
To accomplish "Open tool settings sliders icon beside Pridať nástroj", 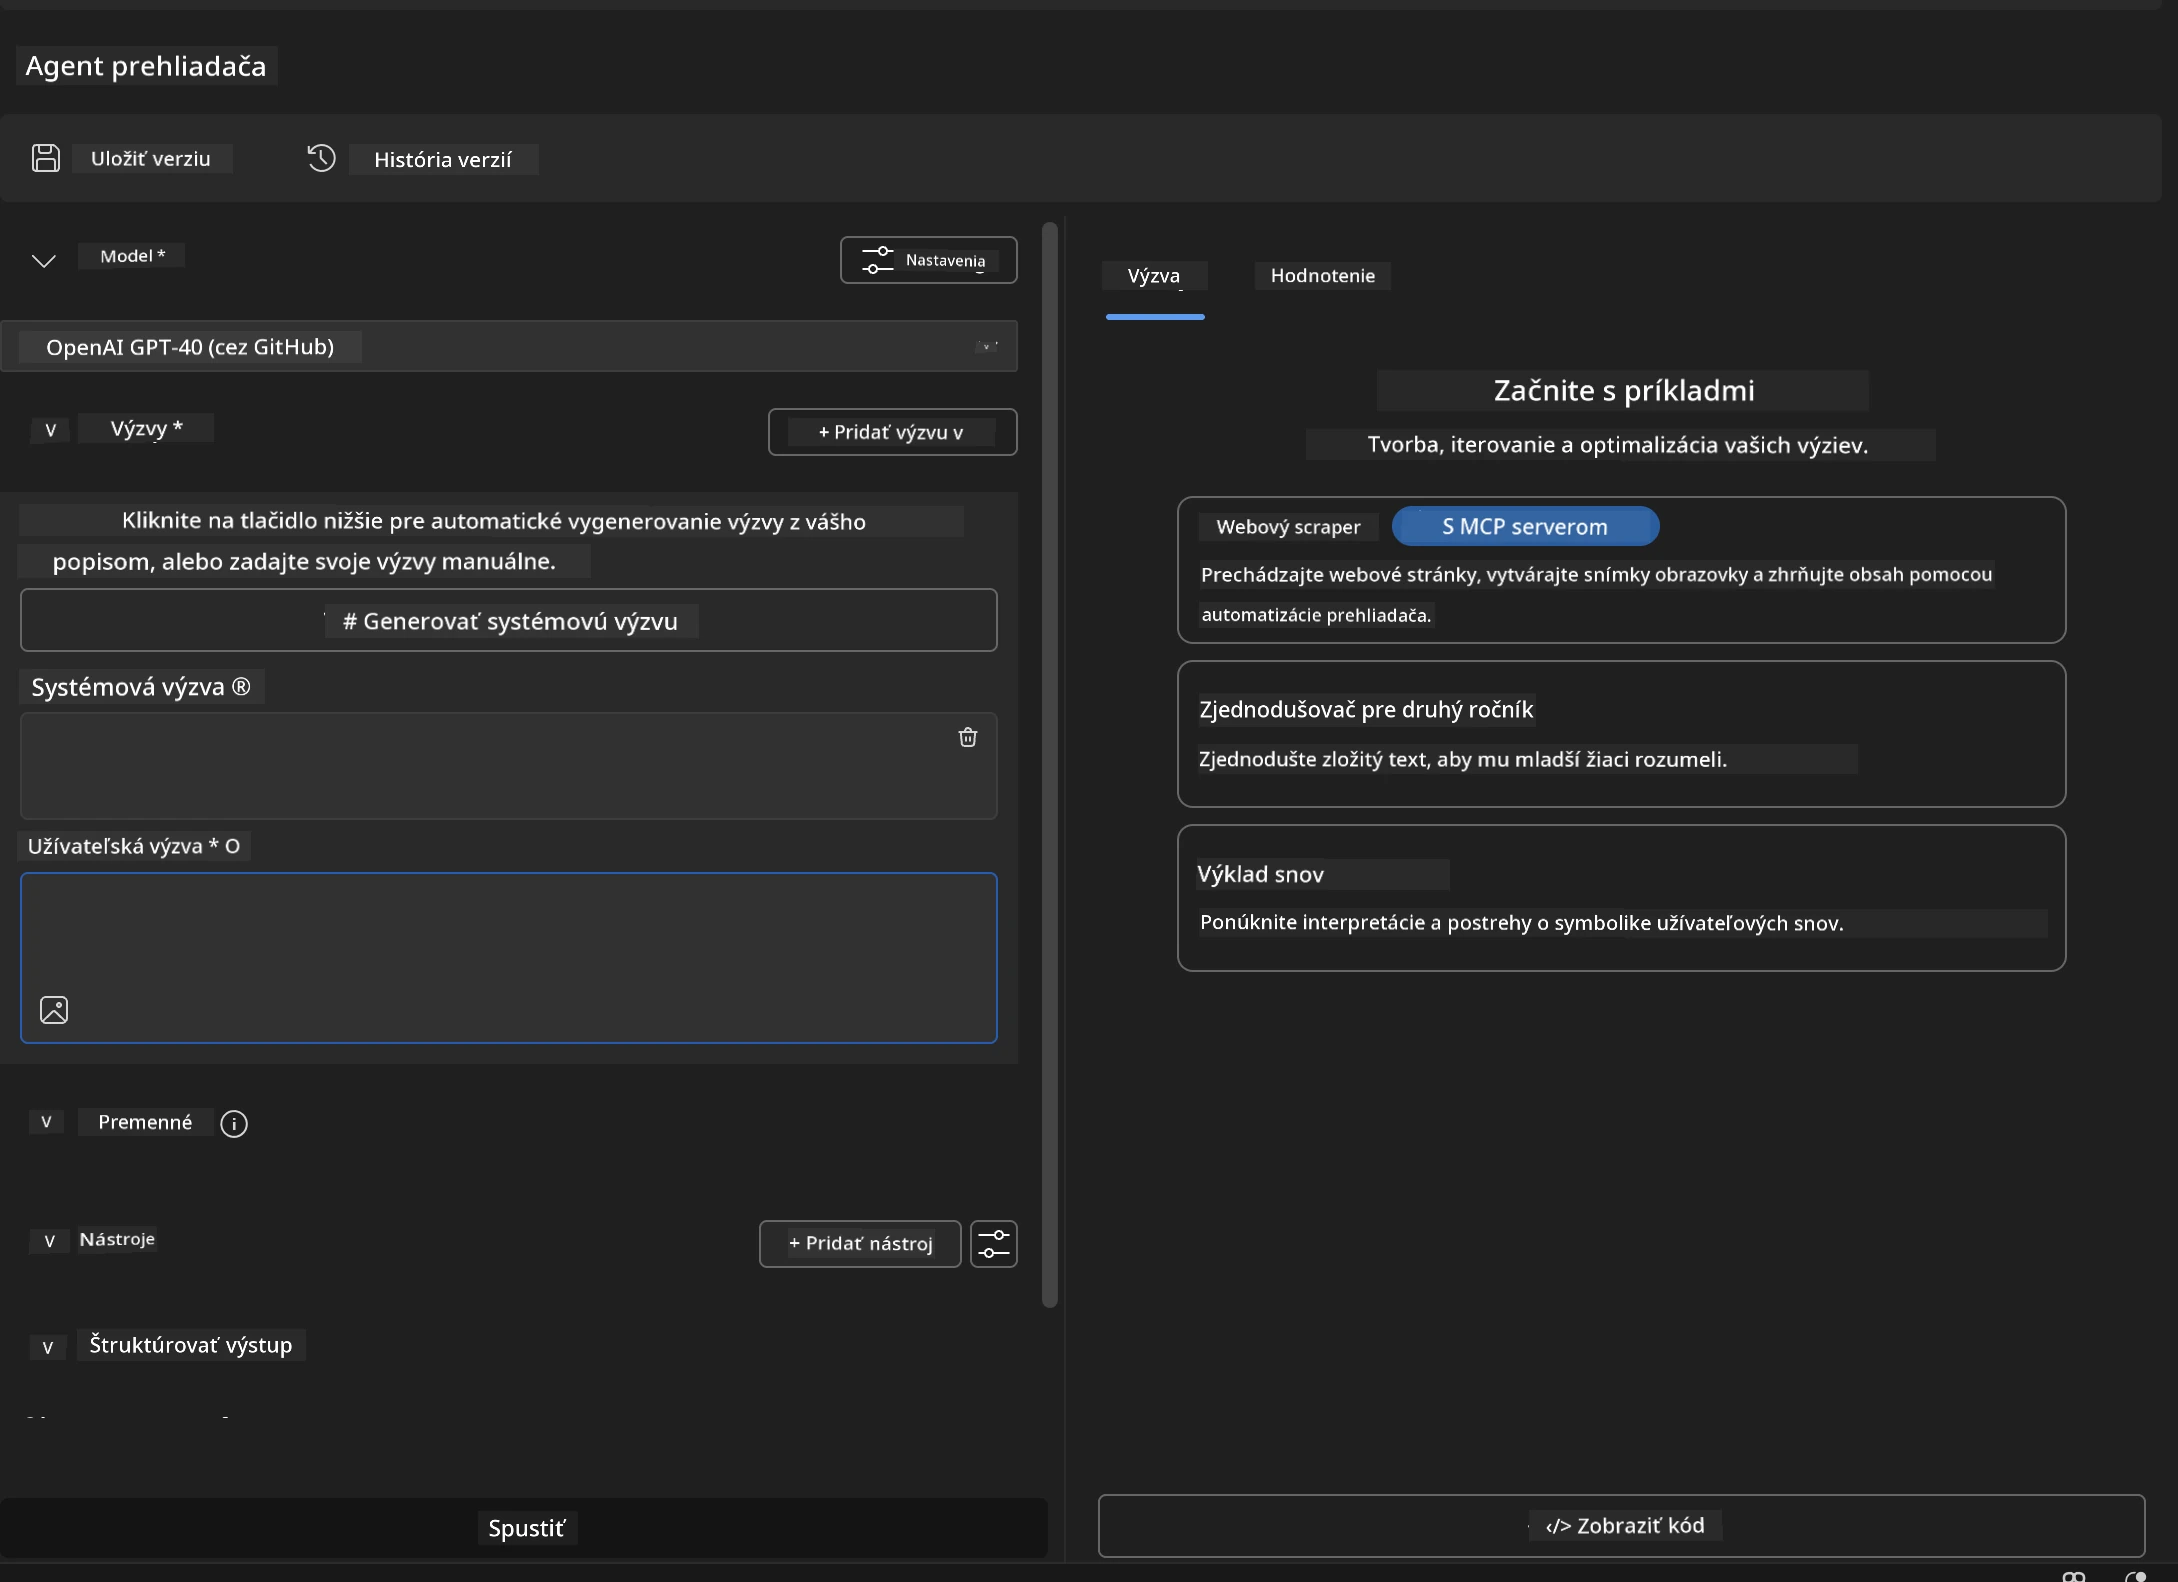I will [993, 1243].
